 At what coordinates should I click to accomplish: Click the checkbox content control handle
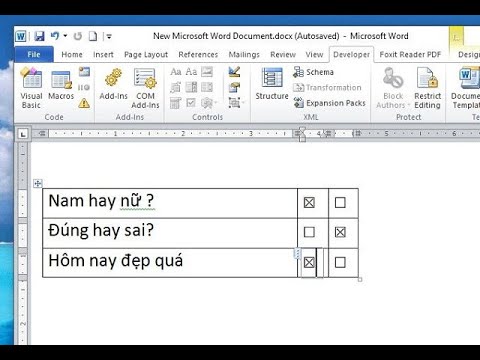(297, 254)
